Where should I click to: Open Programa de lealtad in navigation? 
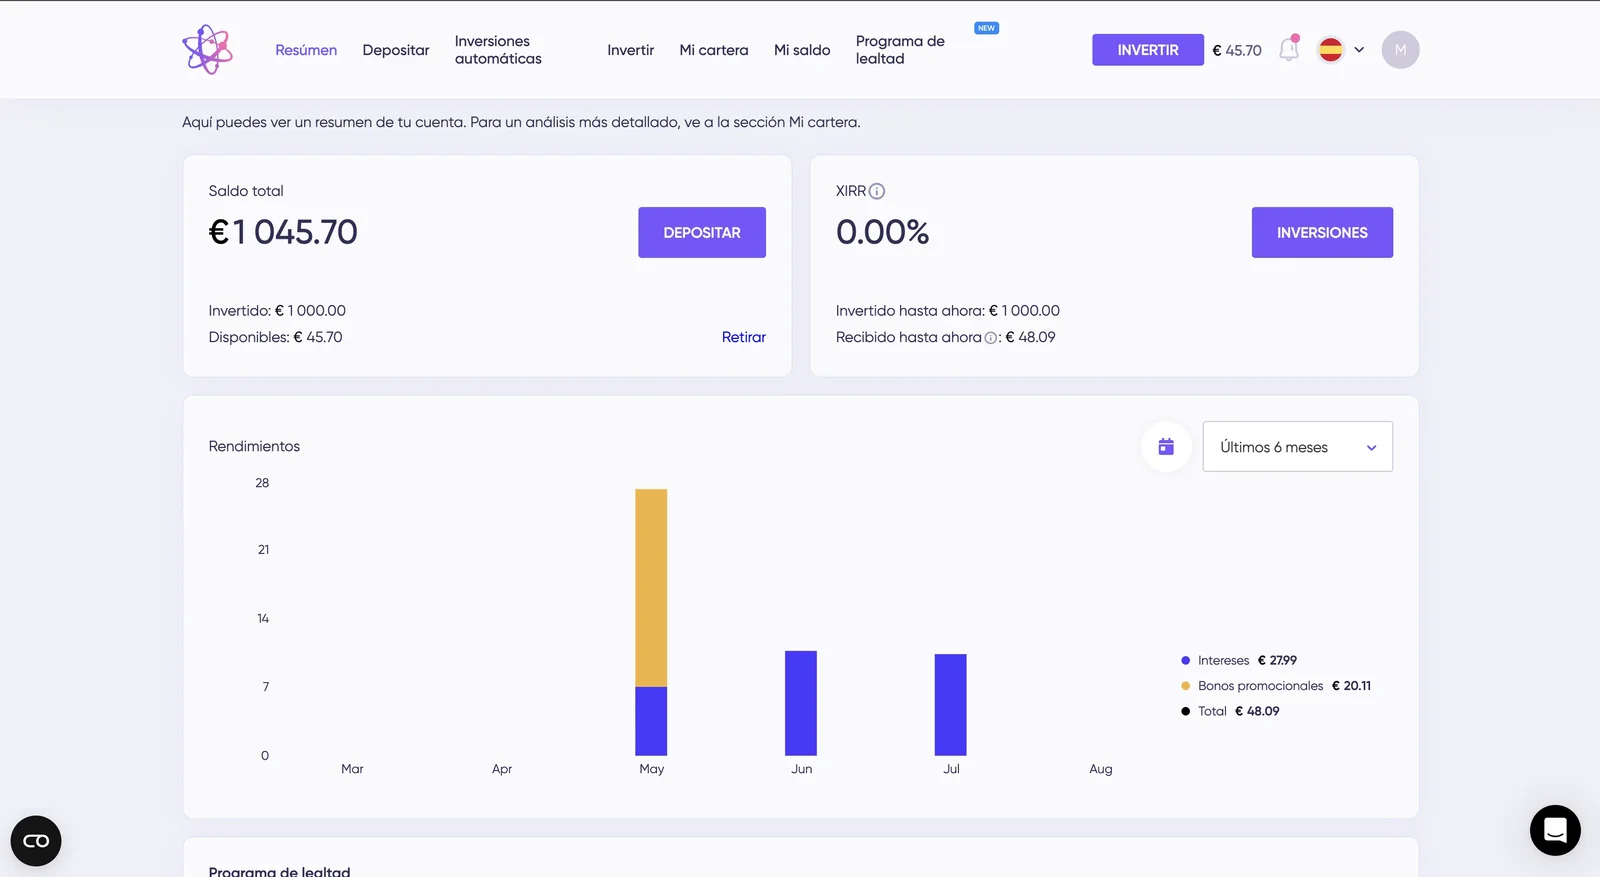(900, 50)
